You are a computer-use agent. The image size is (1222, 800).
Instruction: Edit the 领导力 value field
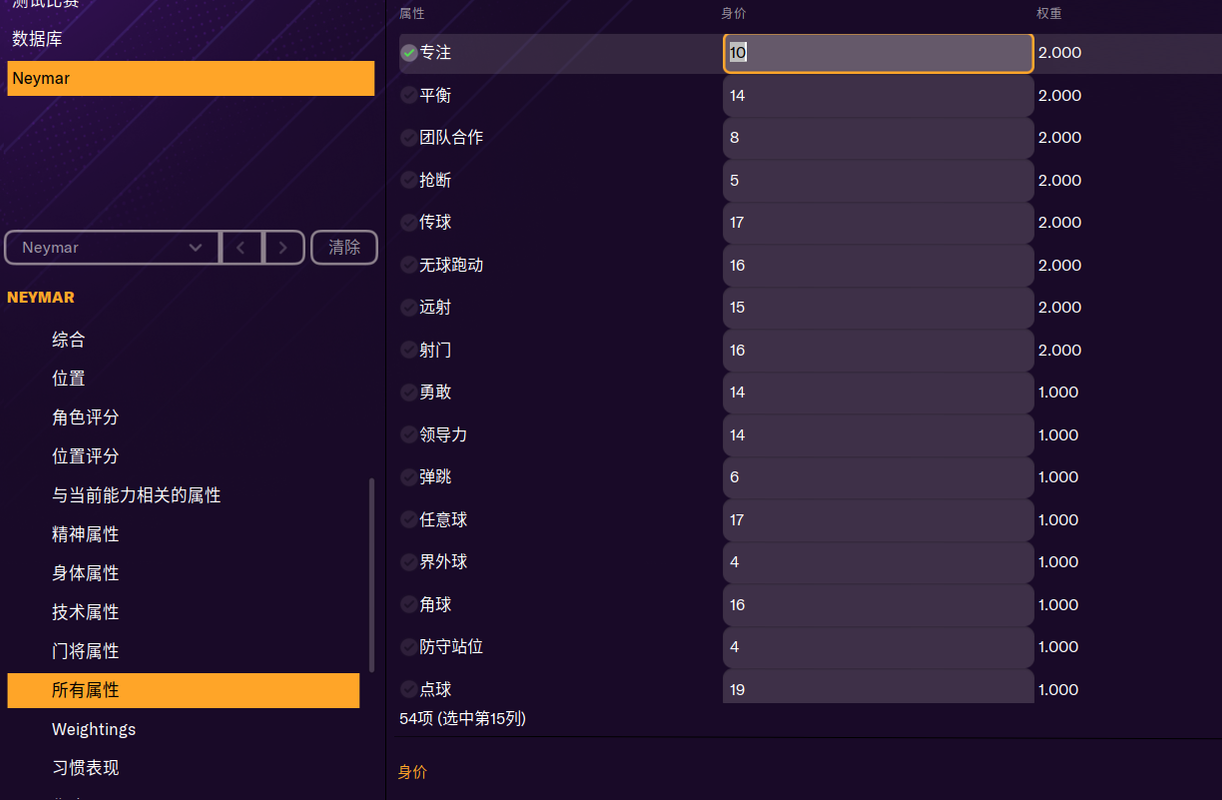[x=878, y=436]
